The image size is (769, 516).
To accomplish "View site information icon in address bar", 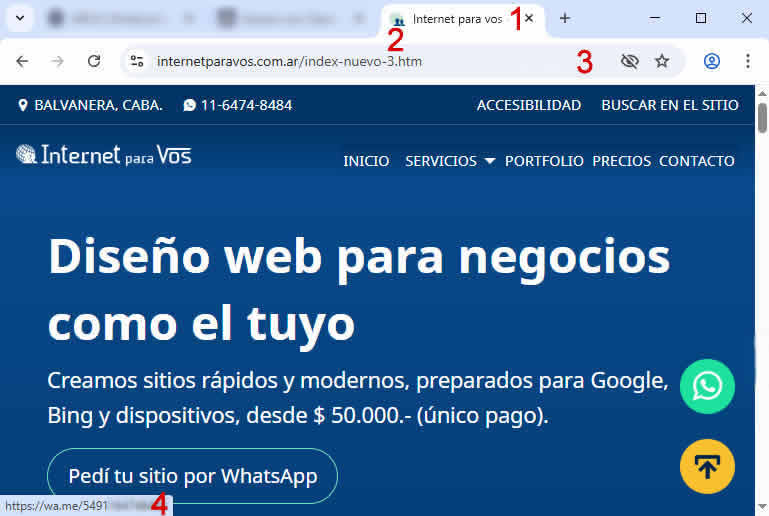I will tap(137, 61).
